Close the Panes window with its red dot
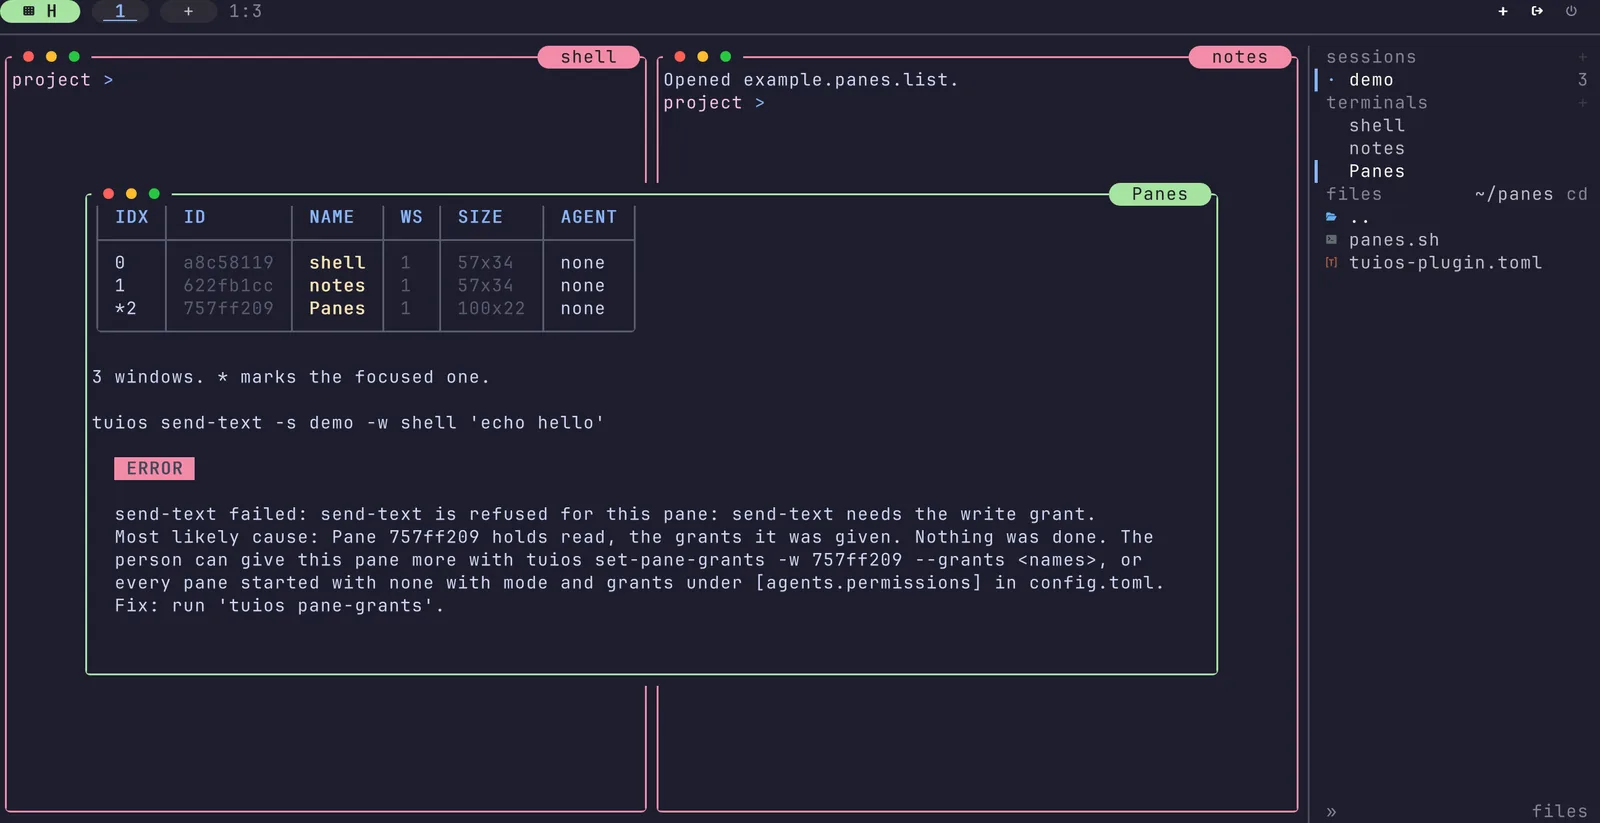This screenshot has height=823, width=1600. (x=108, y=194)
